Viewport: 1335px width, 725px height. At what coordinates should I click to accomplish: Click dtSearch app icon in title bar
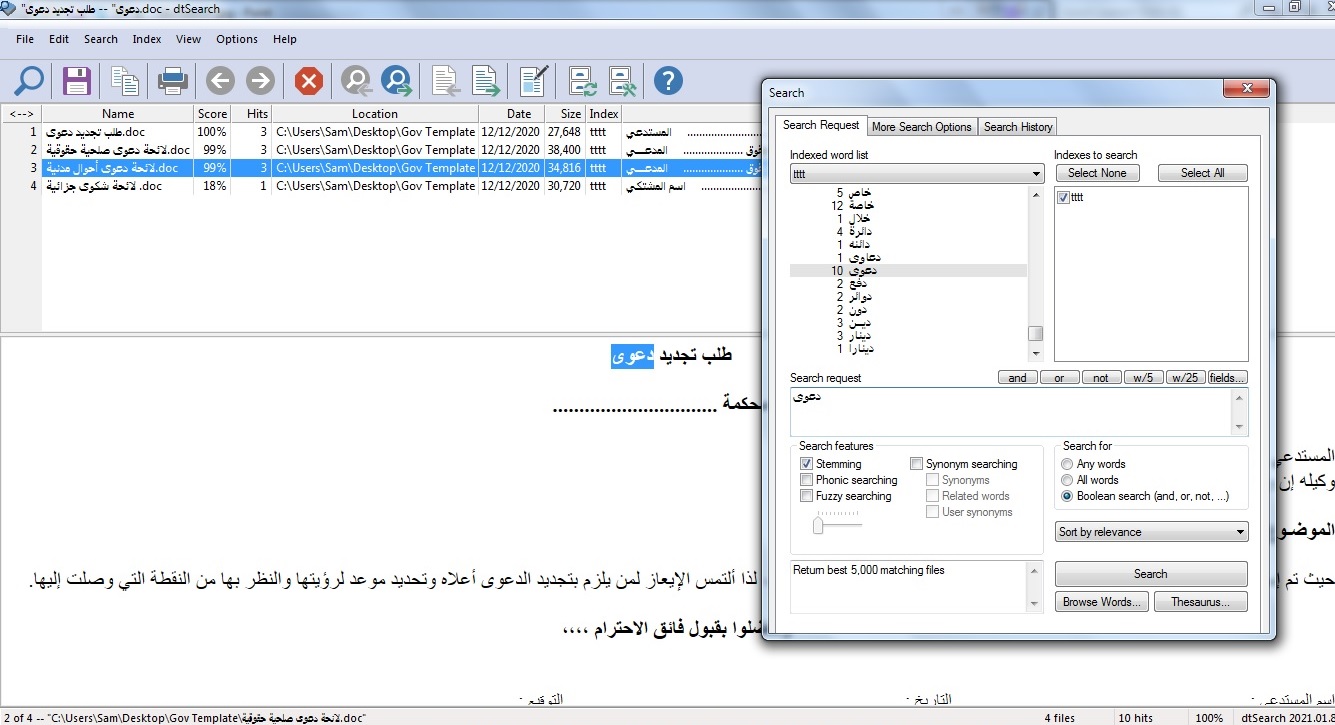click(x=9, y=8)
